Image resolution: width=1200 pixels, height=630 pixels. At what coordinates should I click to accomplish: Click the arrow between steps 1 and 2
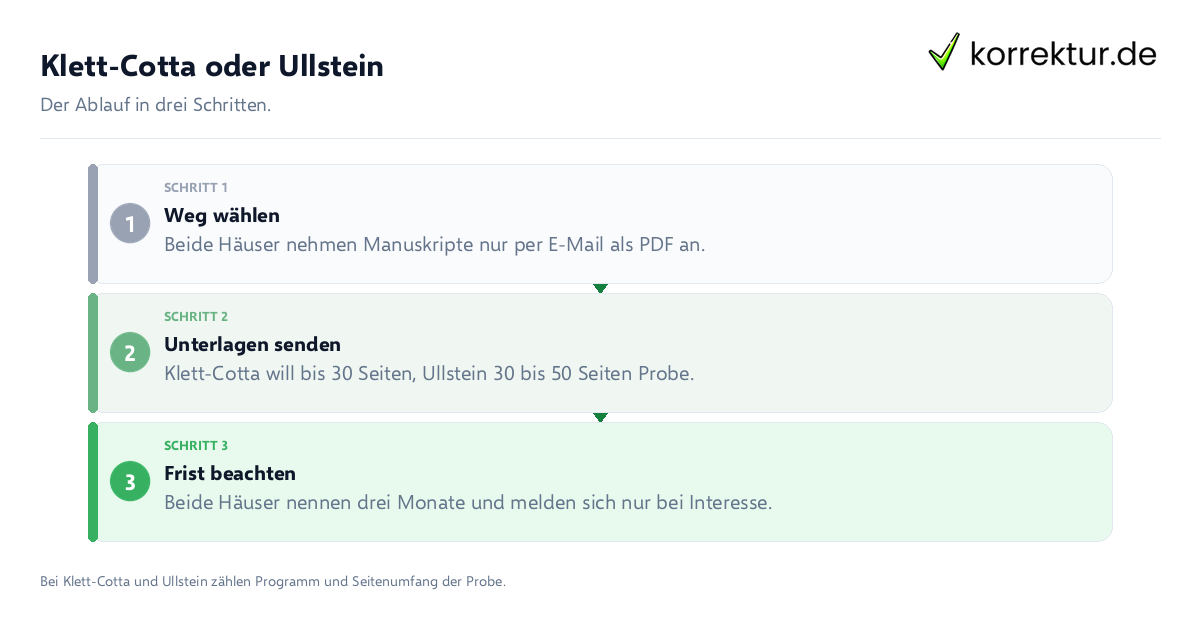(600, 288)
